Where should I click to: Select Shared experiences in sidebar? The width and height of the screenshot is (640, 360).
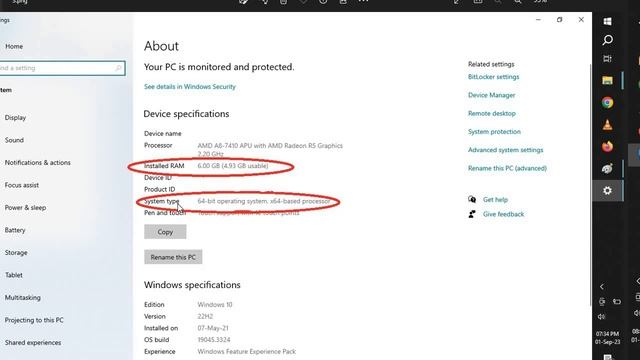coord(33,342)
